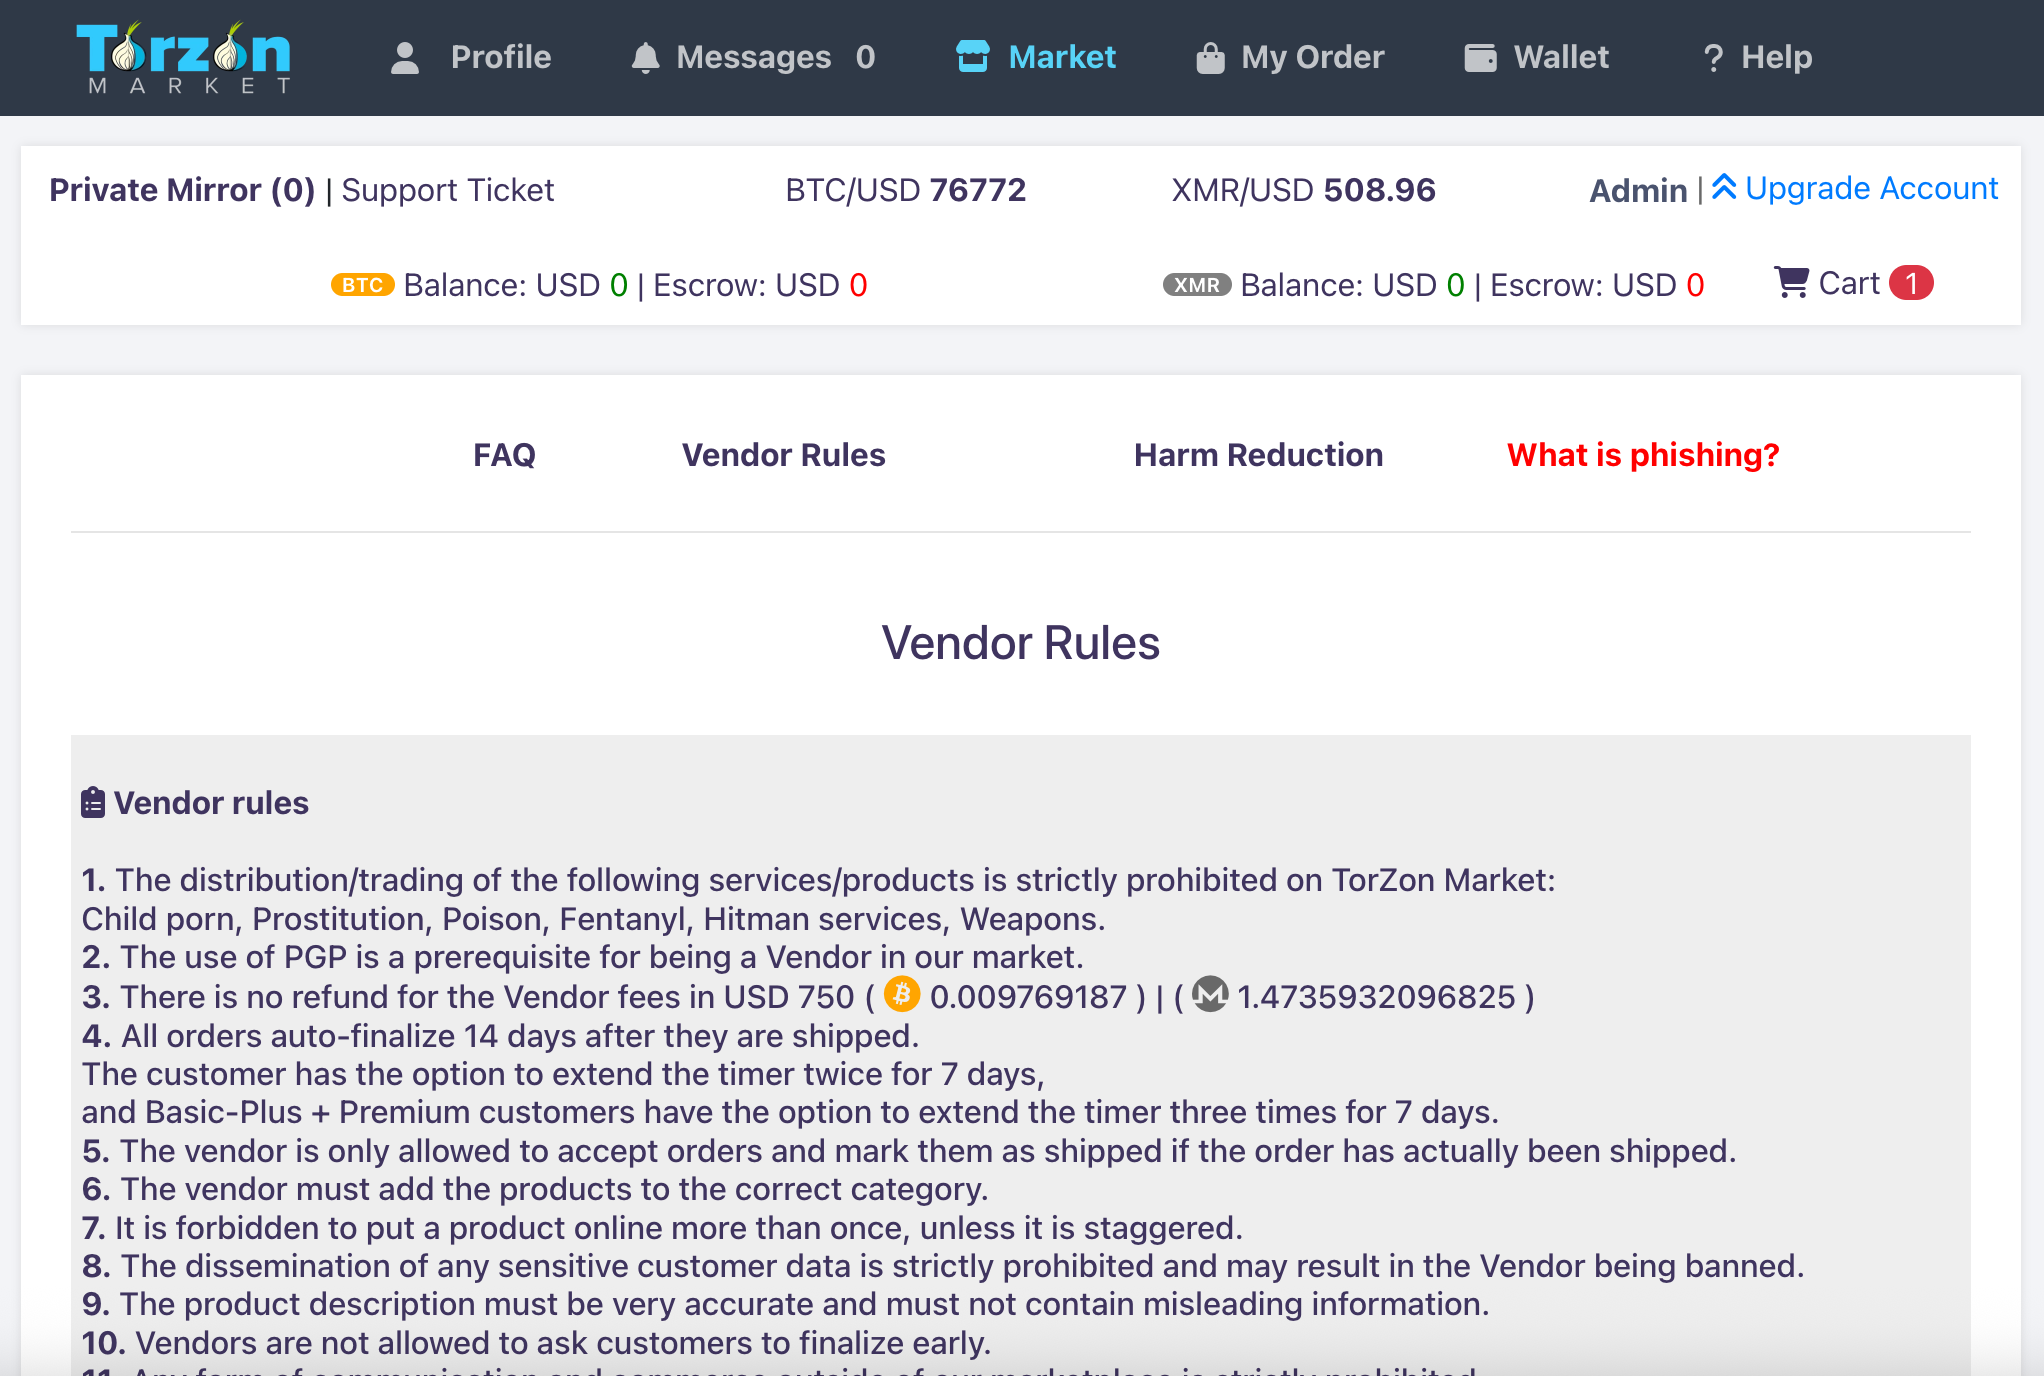Click the red cart count badge
Image resolution: width=2044 pixels, height=1376 pixels.
click(1911, 283)
